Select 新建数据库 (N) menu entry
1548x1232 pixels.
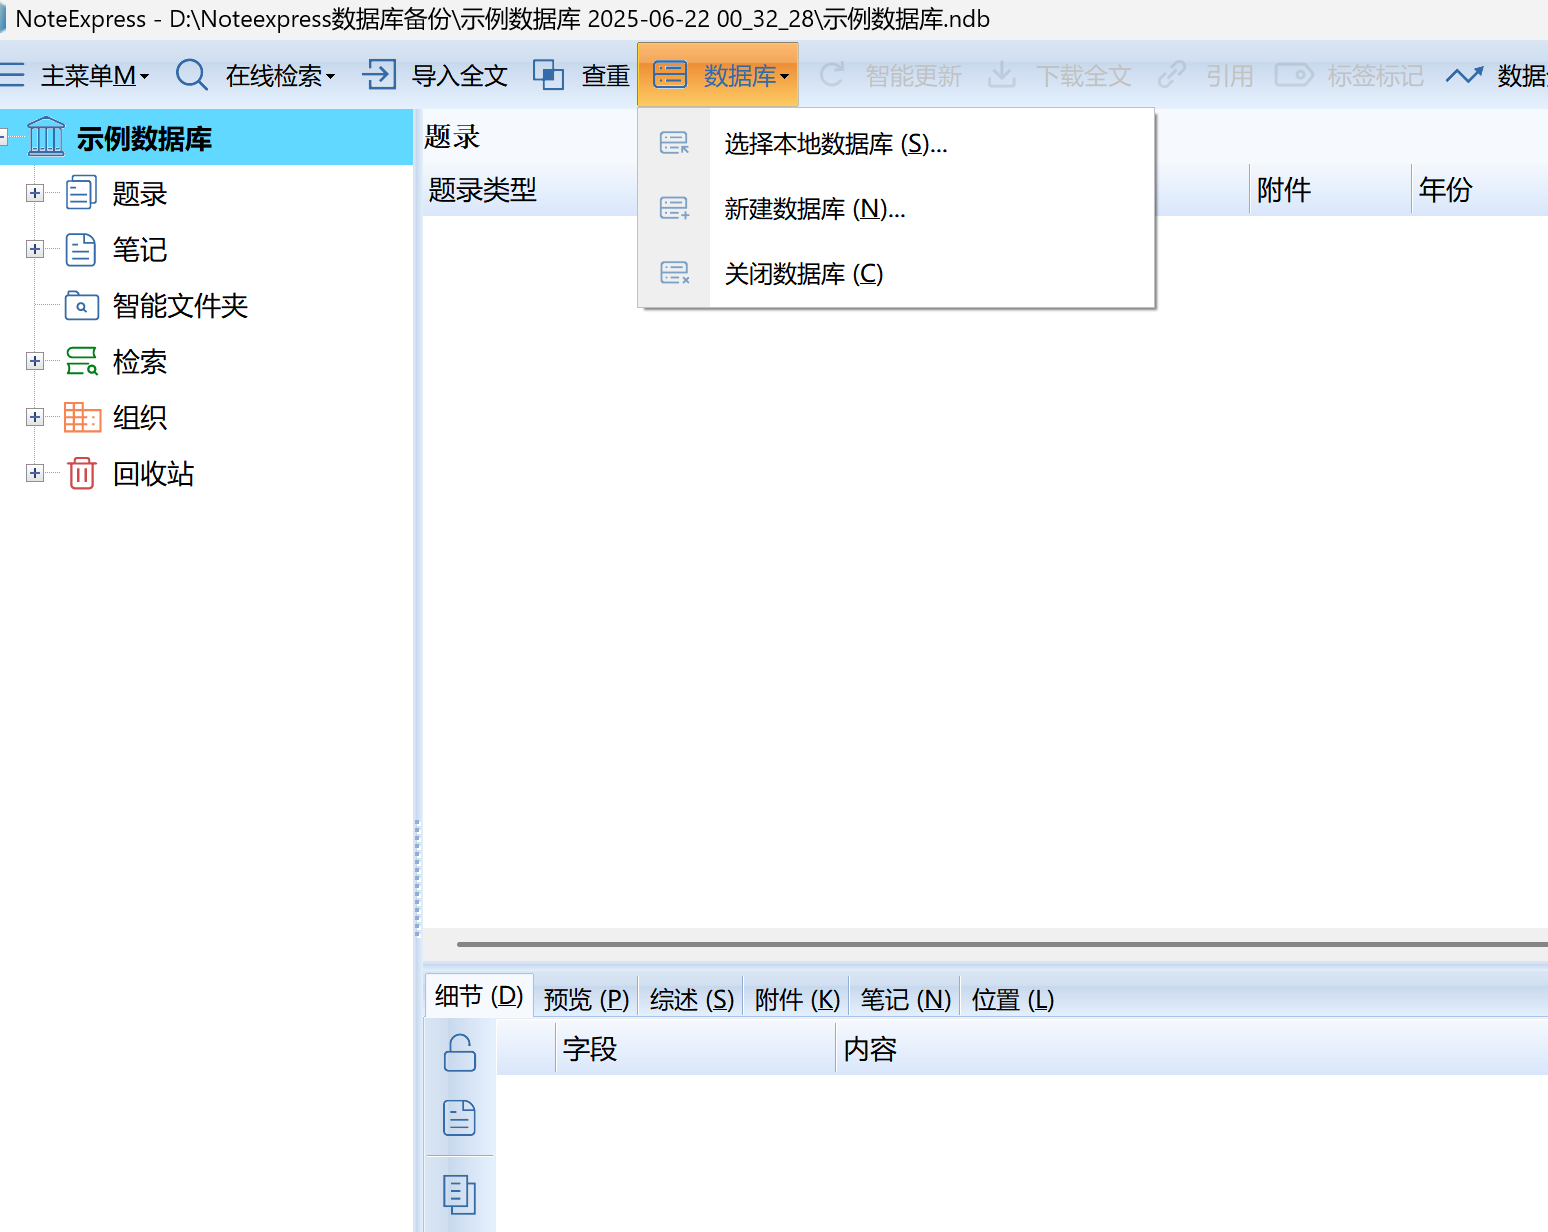point(814,209)
